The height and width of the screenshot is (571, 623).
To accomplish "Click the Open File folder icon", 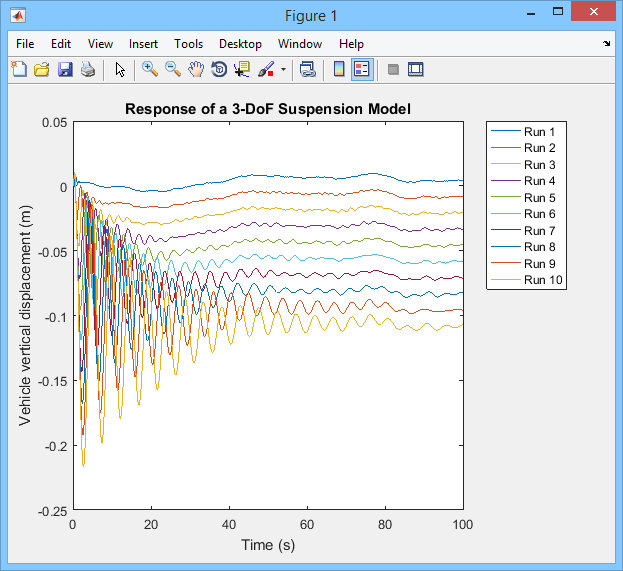I will coord(41,69).
